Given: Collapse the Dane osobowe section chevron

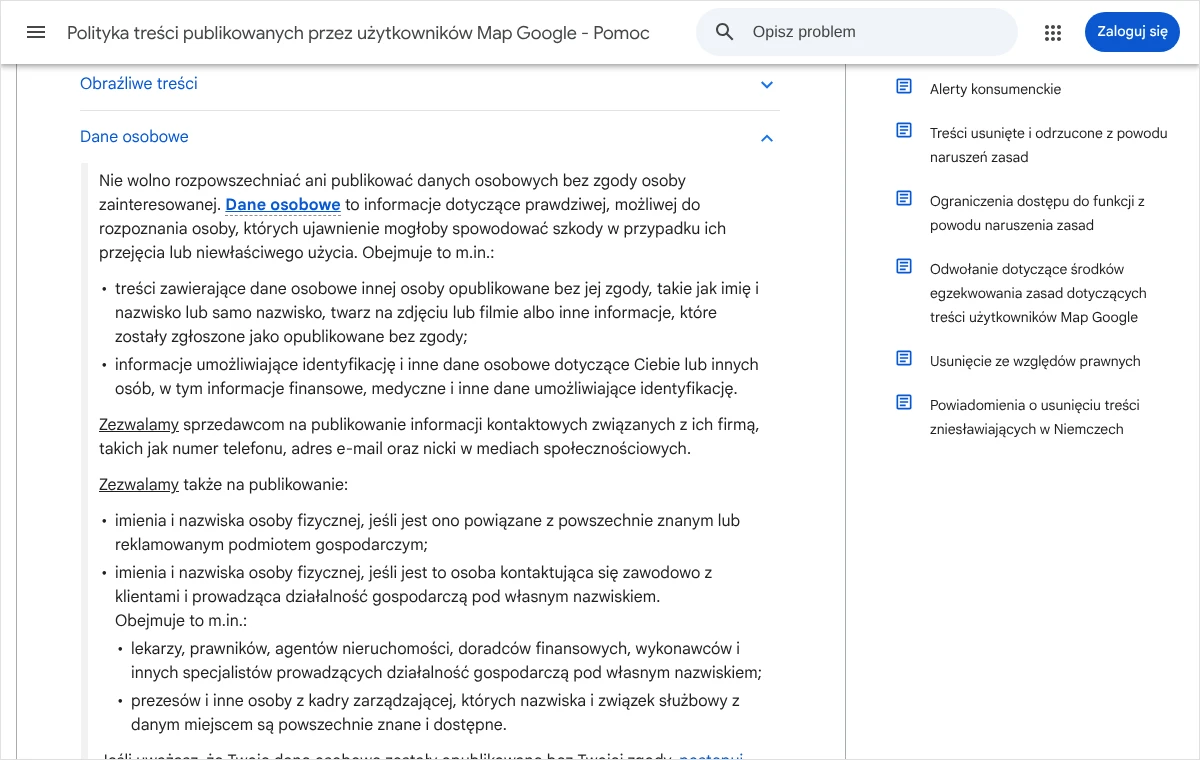Looking at the screenshot, I should 767,138.
